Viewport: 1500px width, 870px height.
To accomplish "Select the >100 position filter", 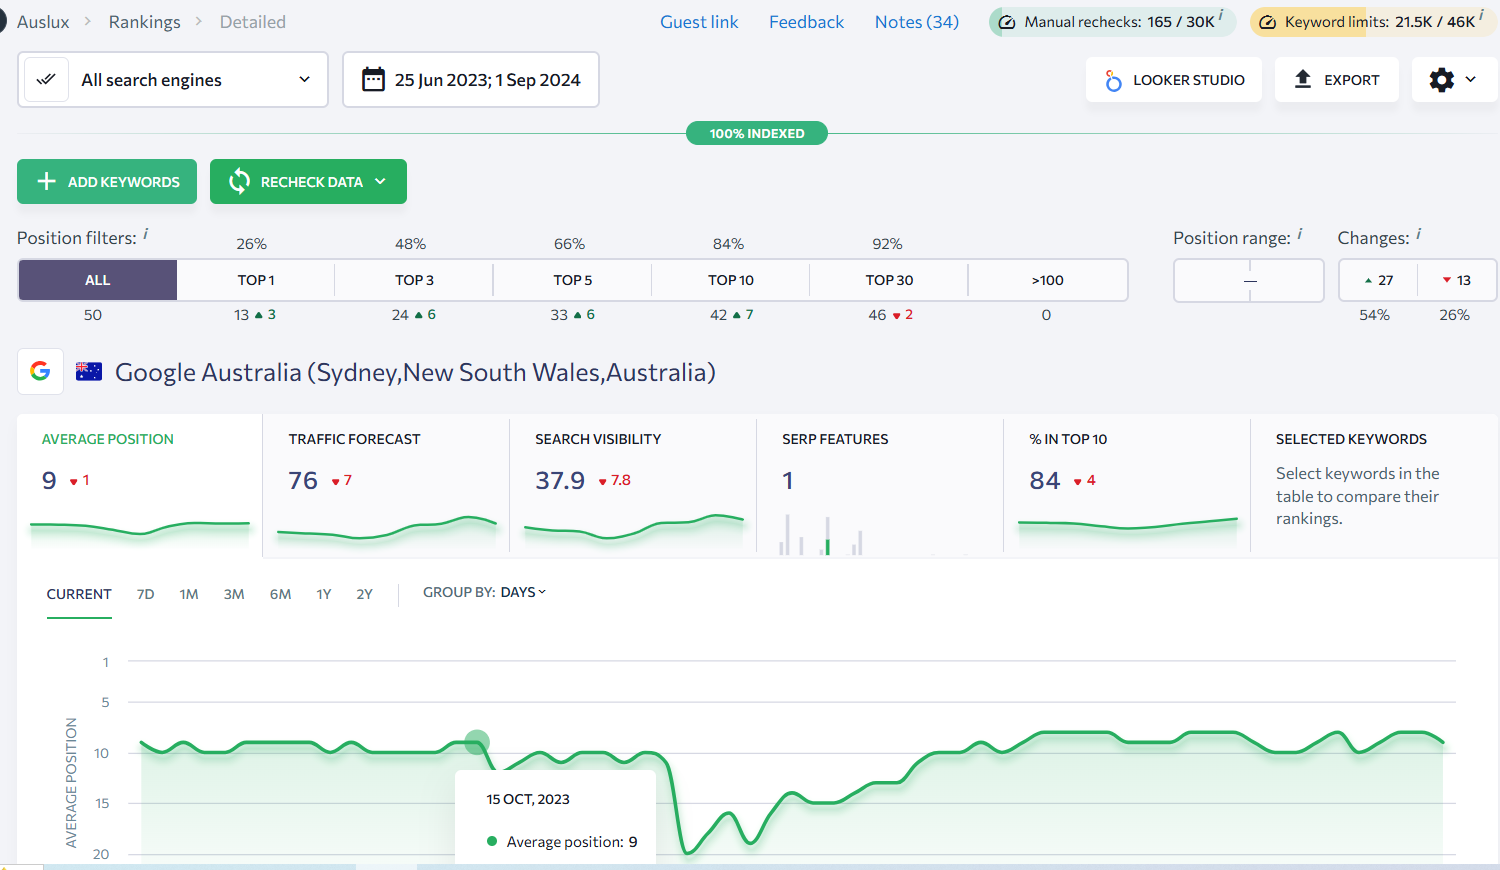I will pos(1047,280).
